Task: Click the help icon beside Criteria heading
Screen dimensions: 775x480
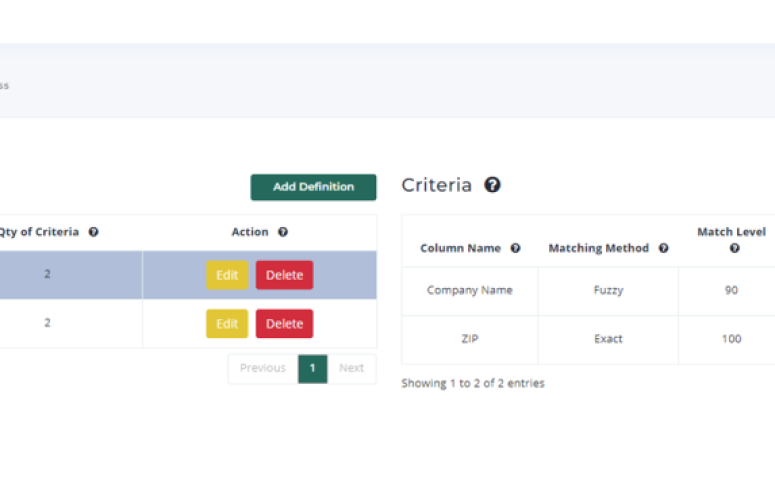Action: (x=492, y=185)
